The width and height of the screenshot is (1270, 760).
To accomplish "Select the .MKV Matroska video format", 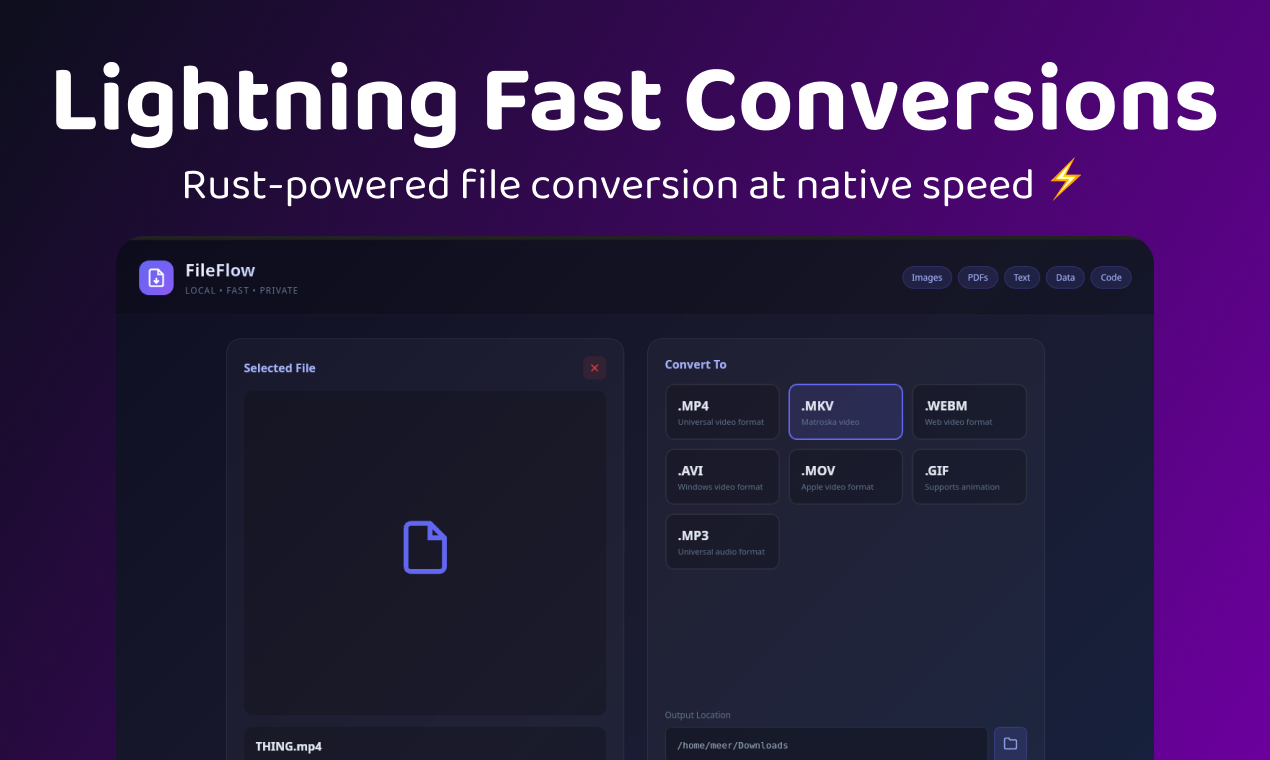I will (845, 411).
